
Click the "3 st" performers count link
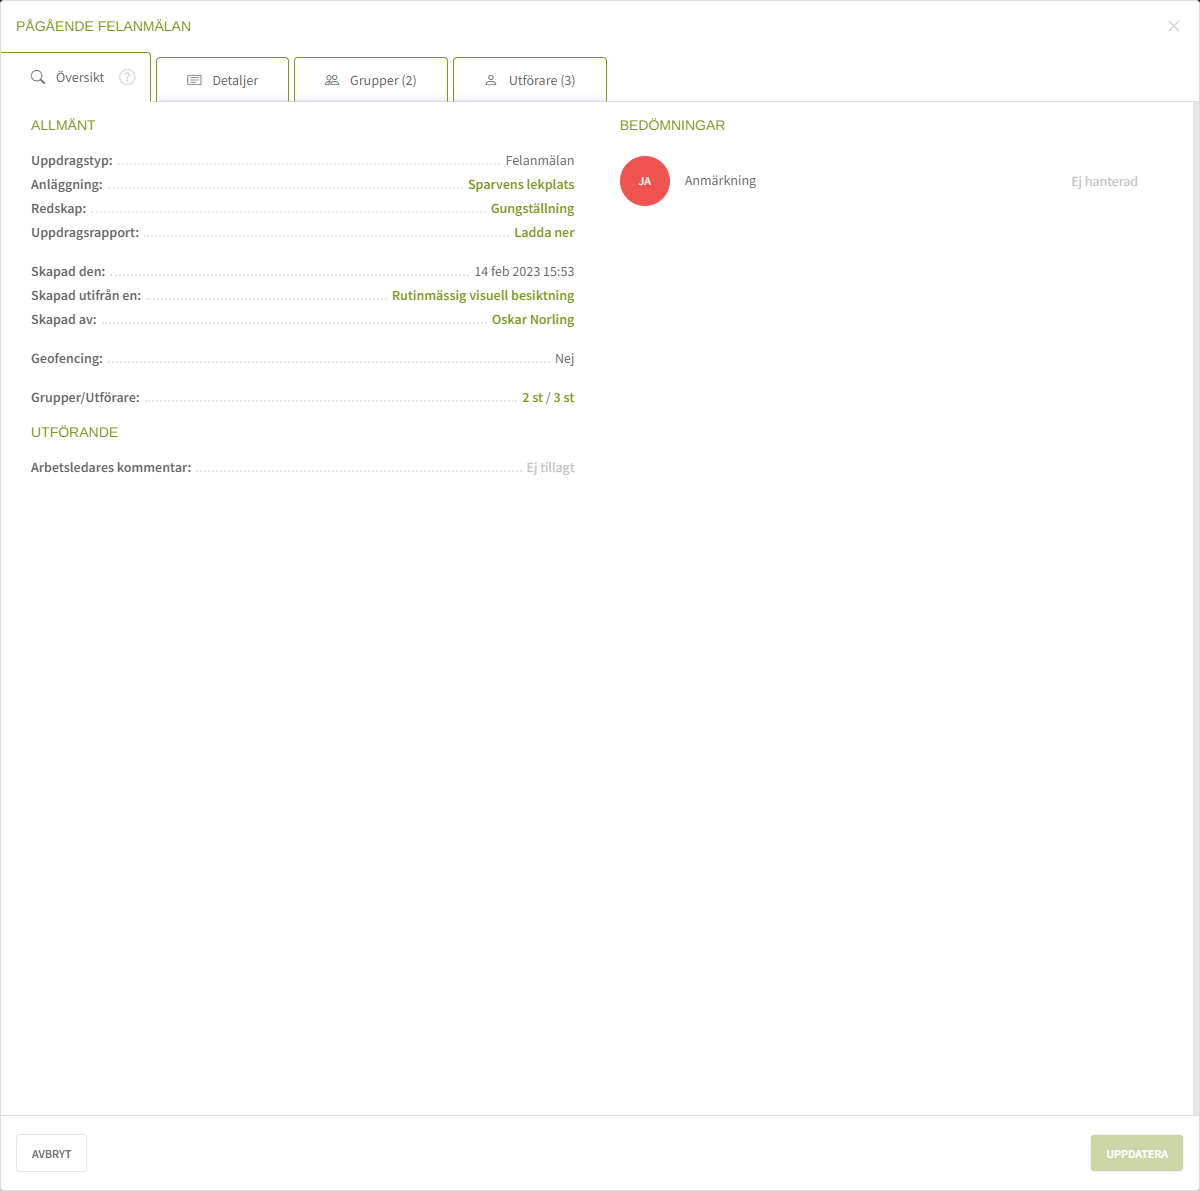[x=564, y=398]
